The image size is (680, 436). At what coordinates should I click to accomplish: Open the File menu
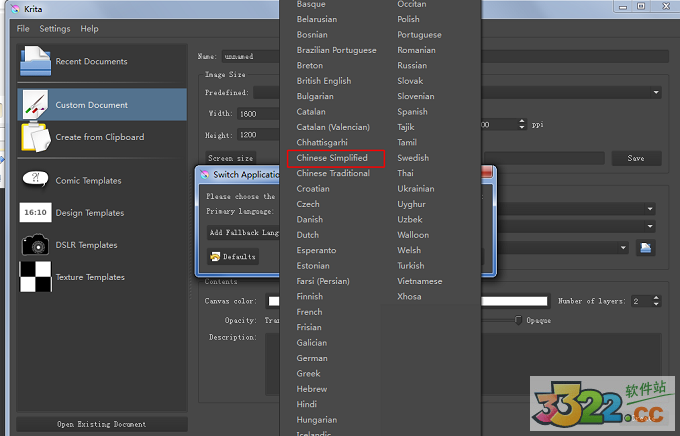pos(23,29)
